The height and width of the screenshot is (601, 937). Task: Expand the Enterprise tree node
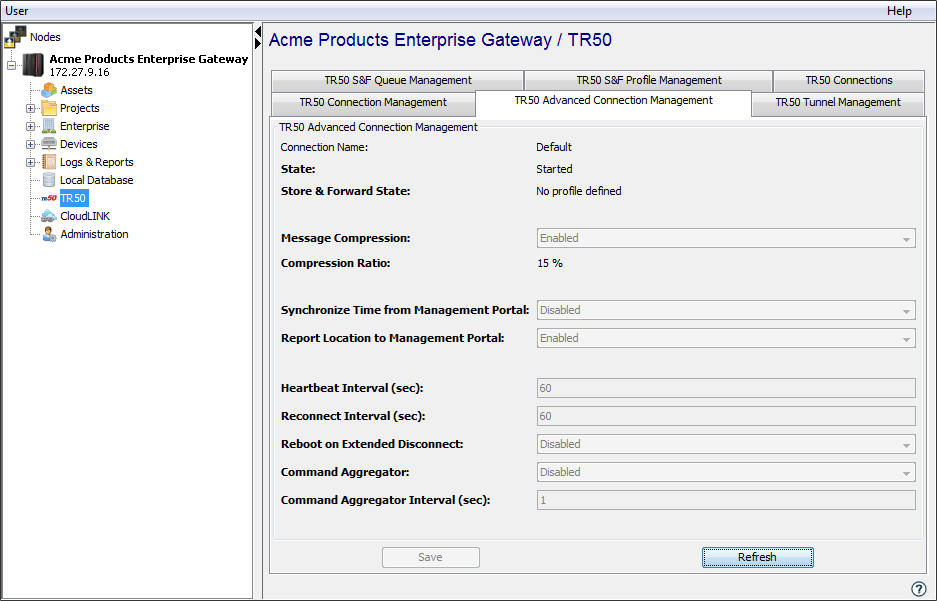pyautogui.click(x=30, y=127)
